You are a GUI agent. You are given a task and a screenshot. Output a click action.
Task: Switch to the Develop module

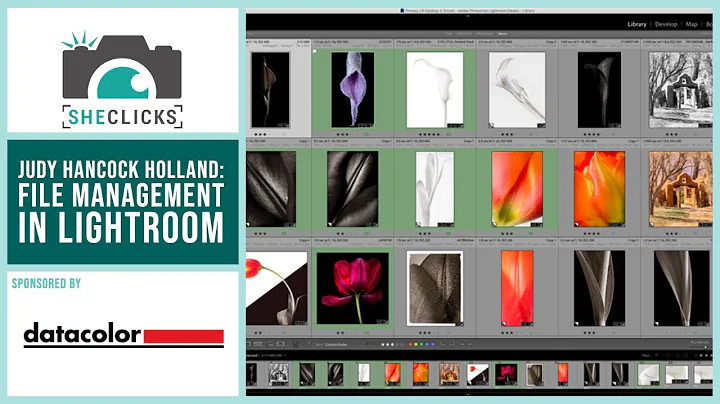pyautogui.click(x=666, y=24)
